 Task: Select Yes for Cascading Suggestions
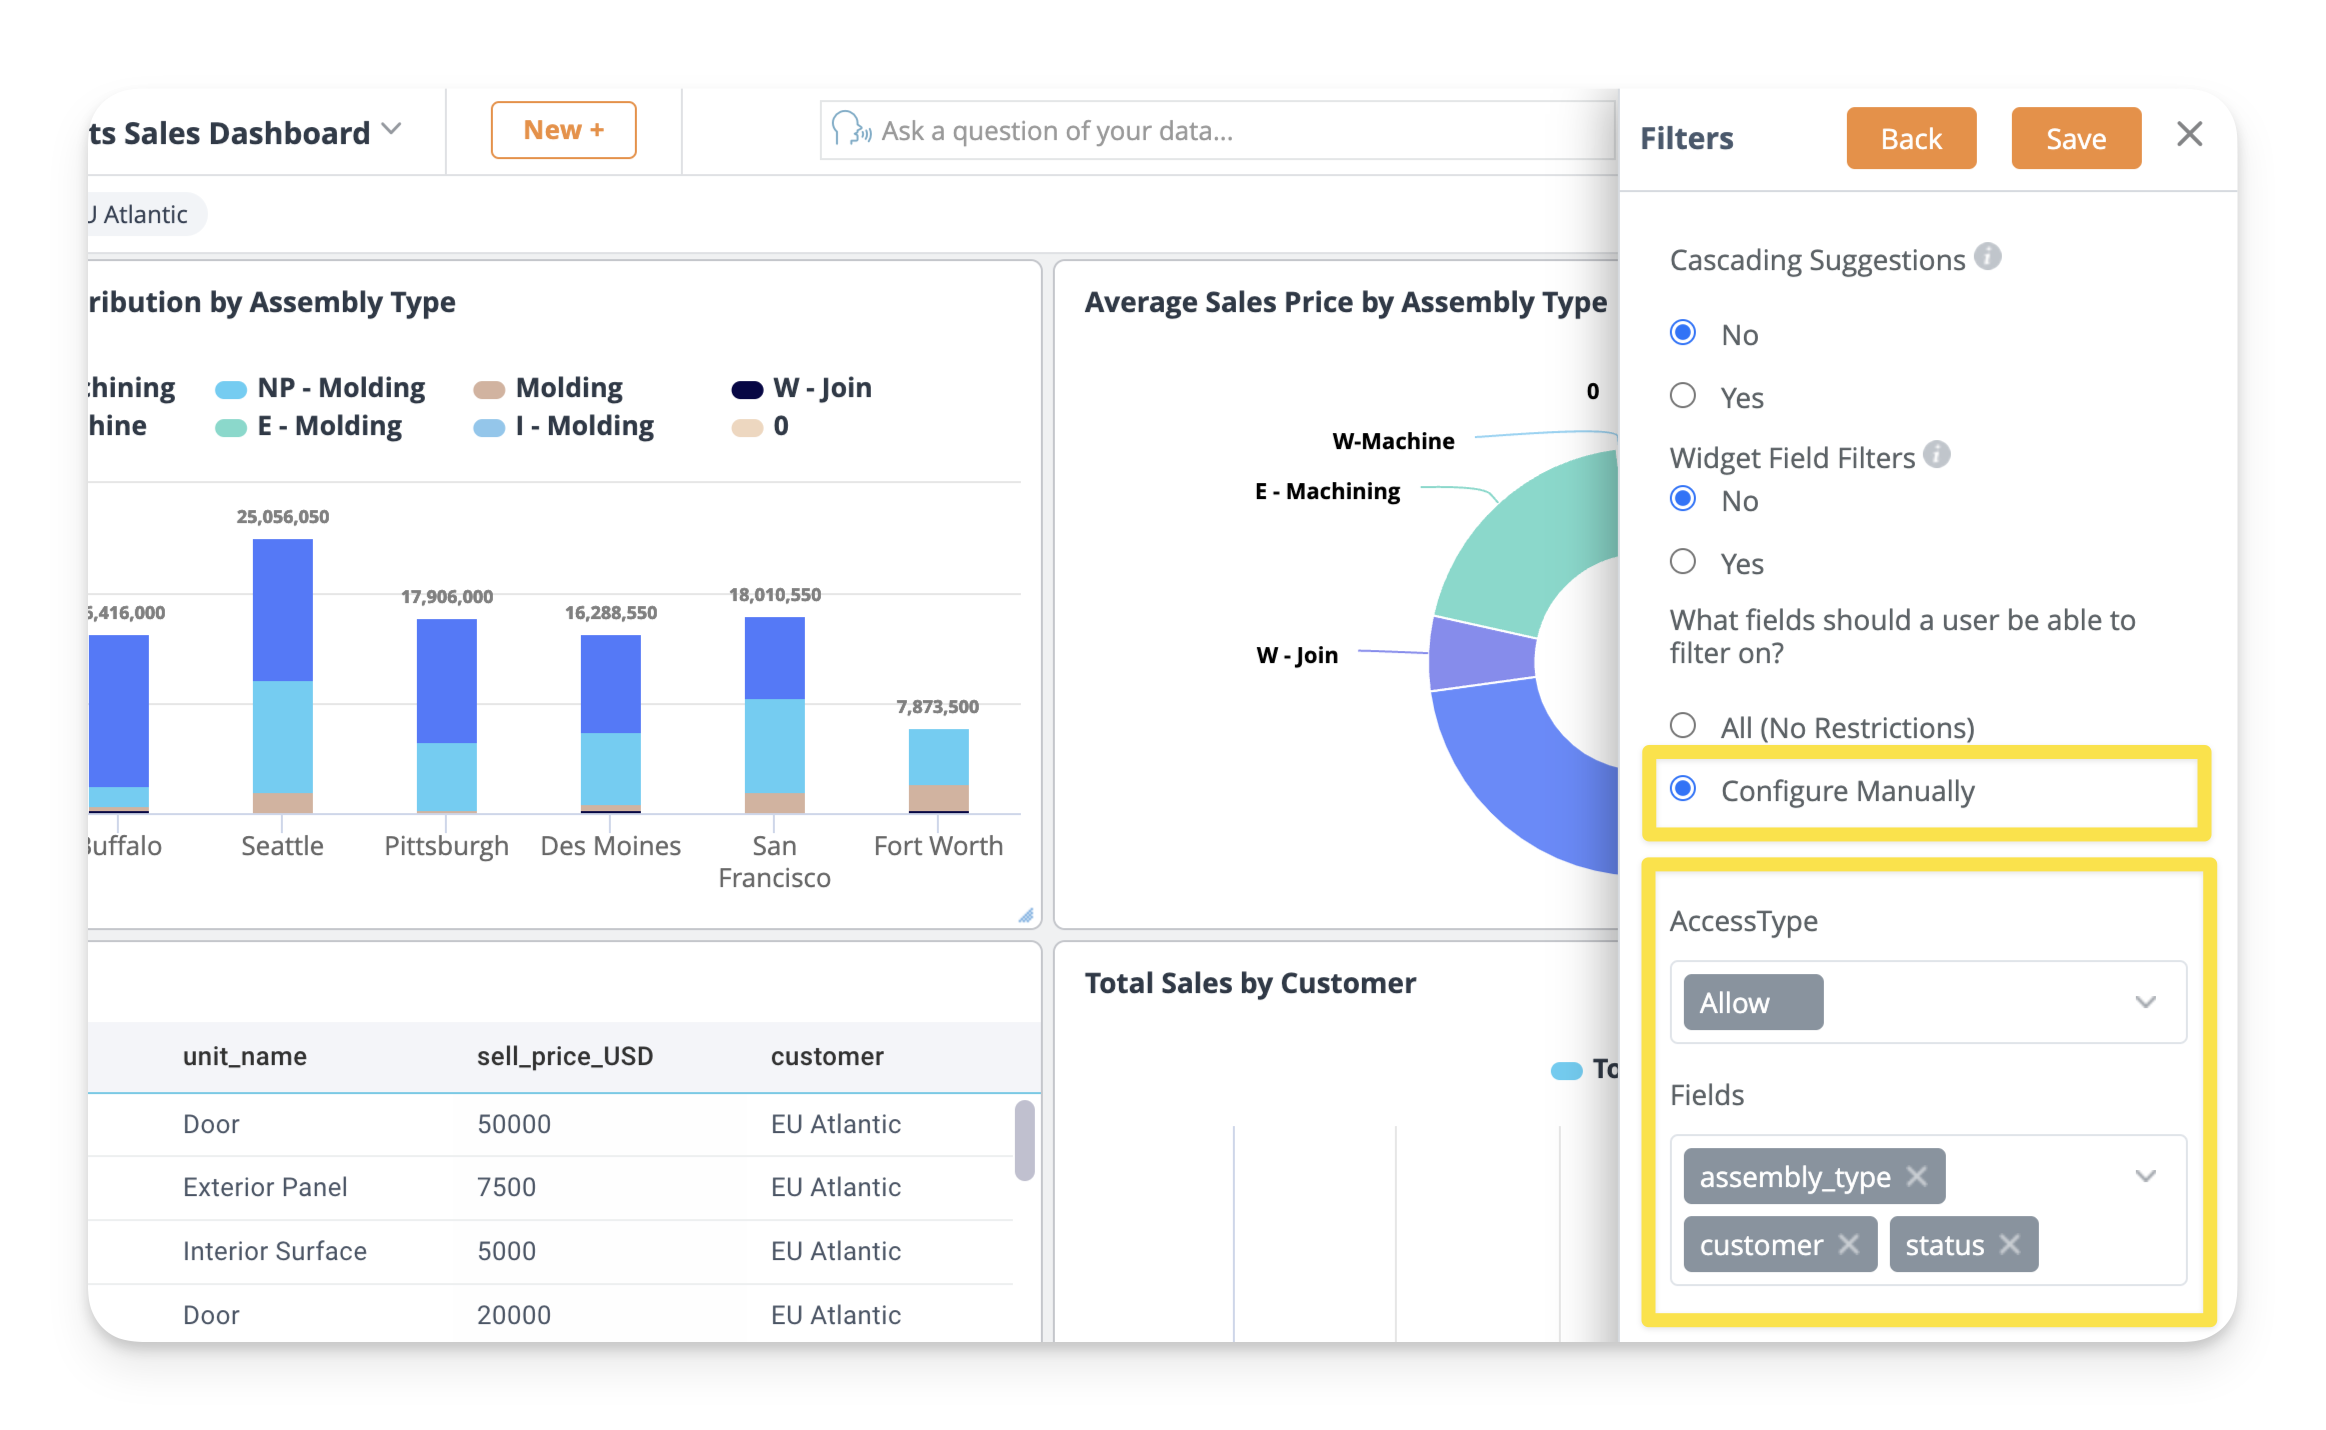click(x=1683, y=396)
